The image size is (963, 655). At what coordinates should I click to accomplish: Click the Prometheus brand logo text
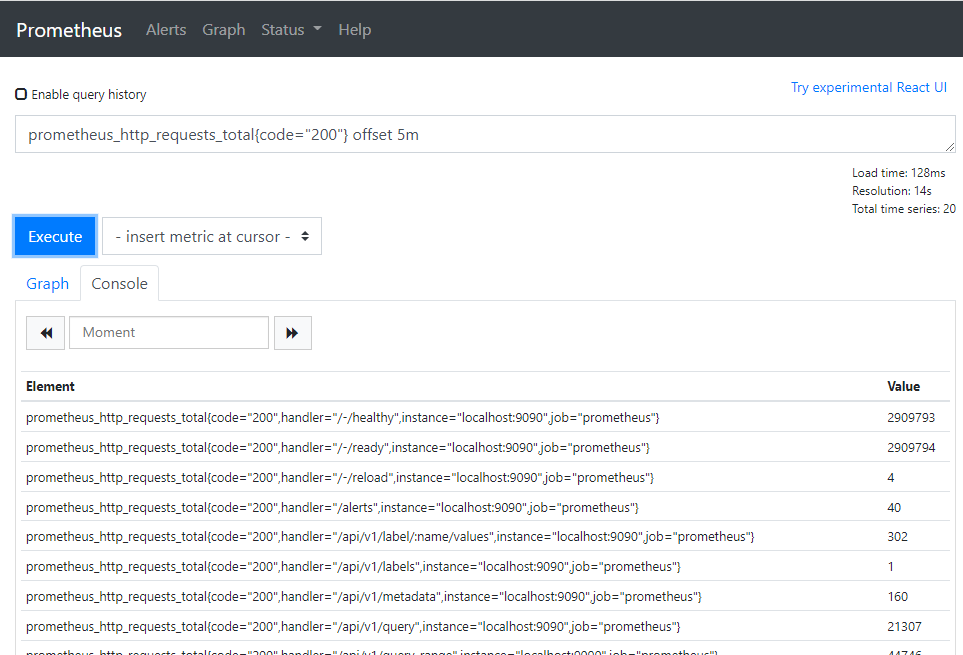click(69, 30)
